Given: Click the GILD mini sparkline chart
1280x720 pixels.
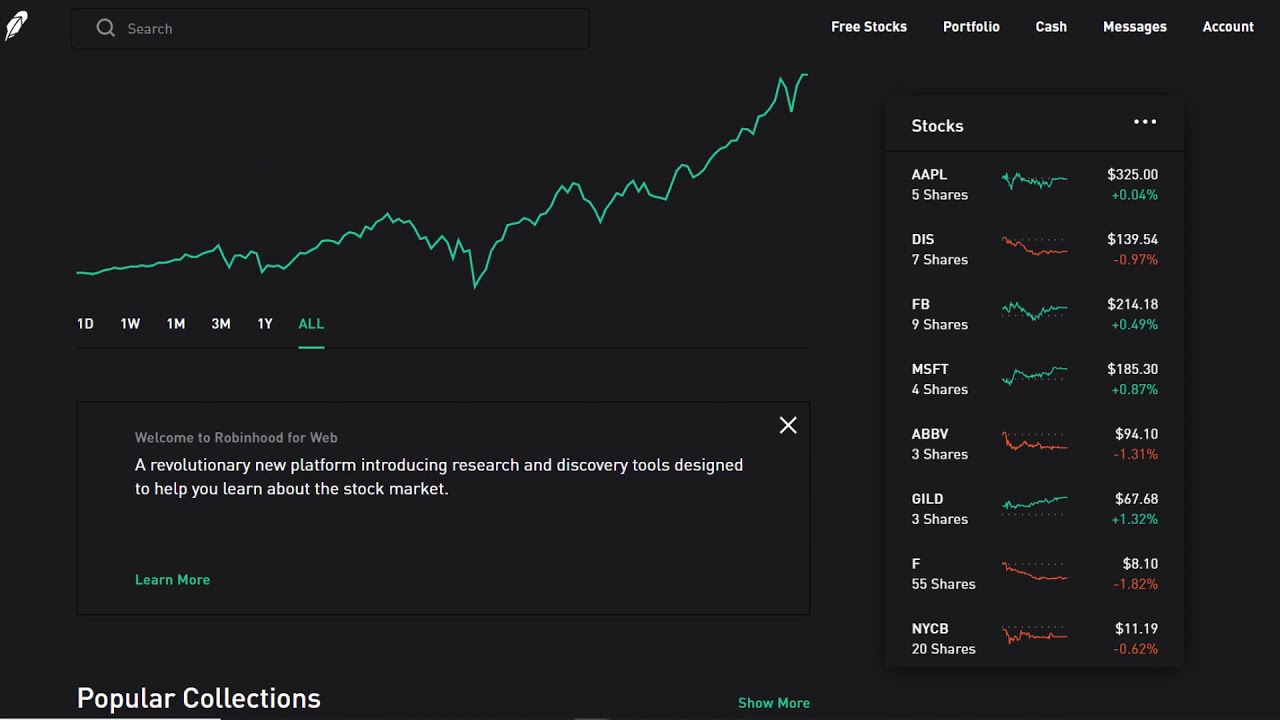Looking at the screenshot, I should coord(1034,505).
